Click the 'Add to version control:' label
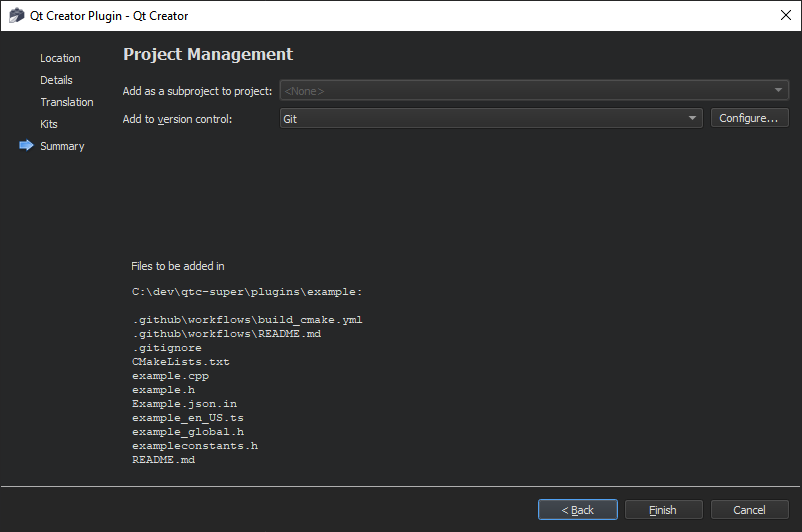802x532 pixels. coord(177,119)
